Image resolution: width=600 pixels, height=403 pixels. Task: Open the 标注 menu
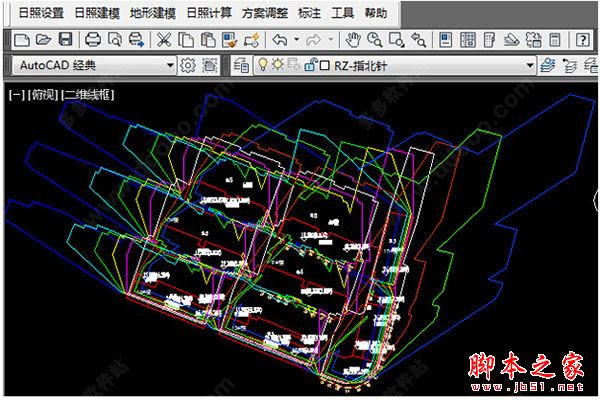[x=309, y=13]
